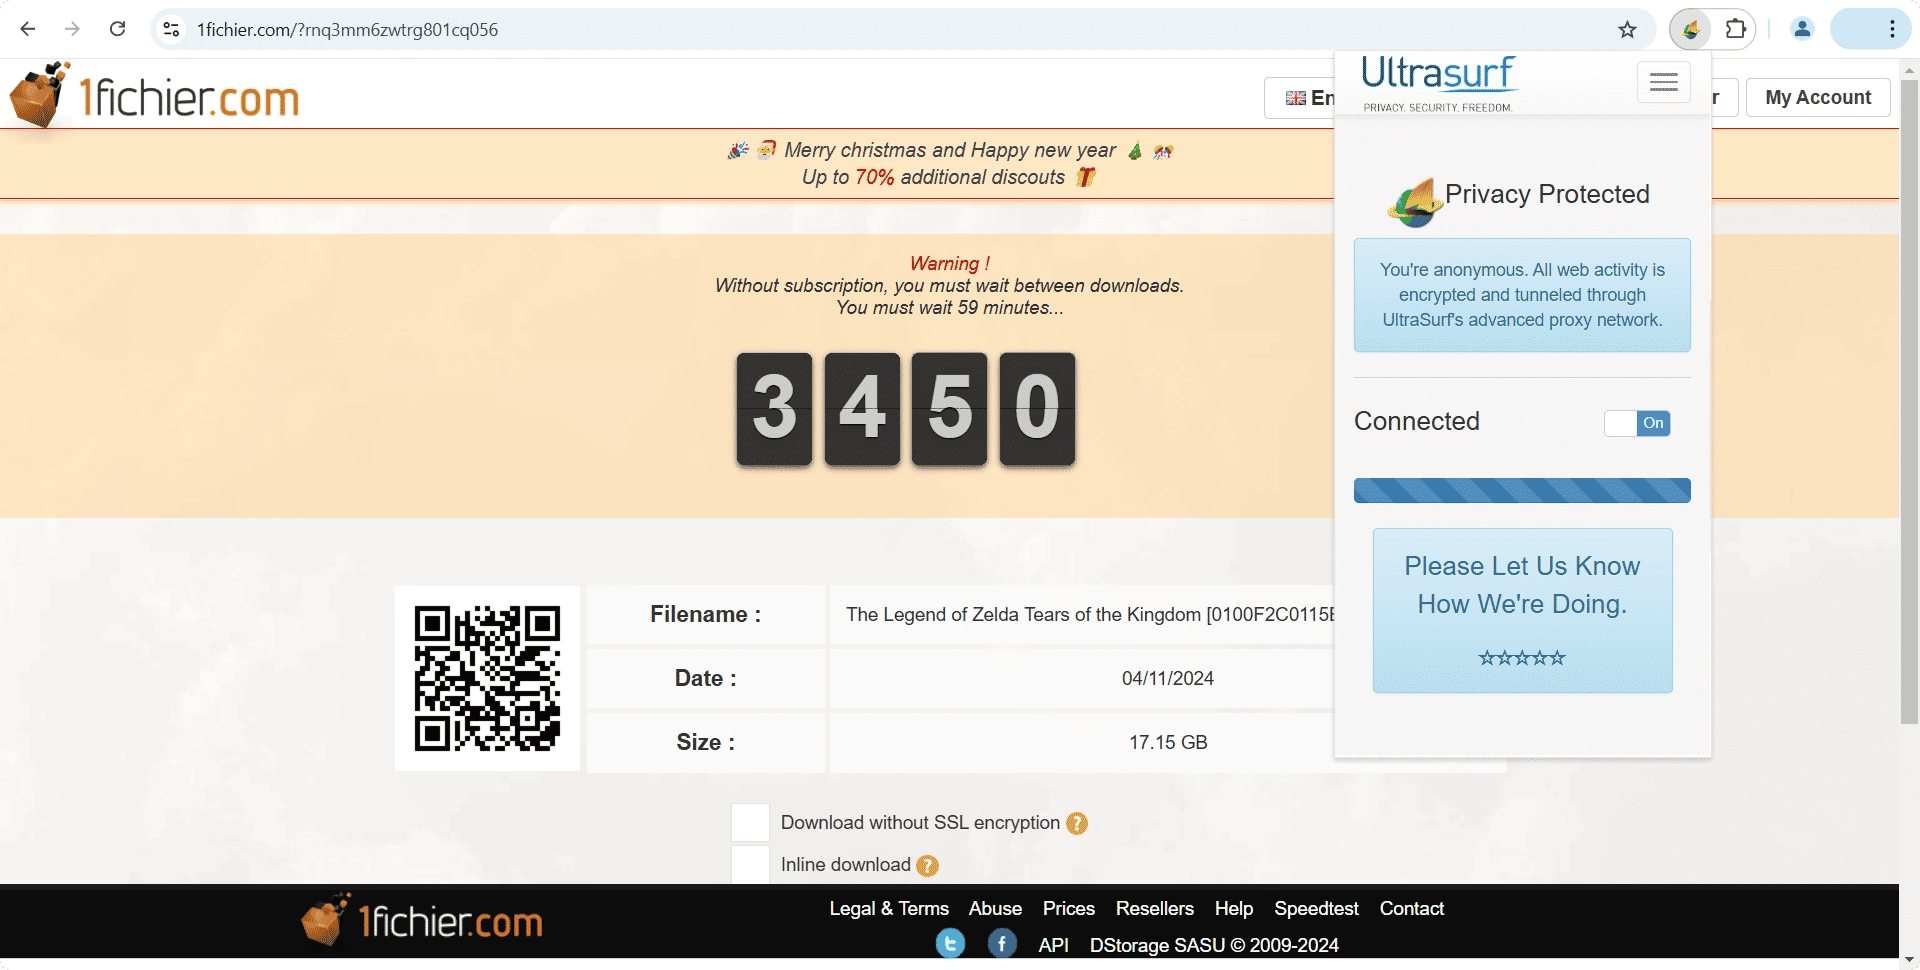Open the Speedtest footer link

pyautogui.click(x=1316, y=908)
